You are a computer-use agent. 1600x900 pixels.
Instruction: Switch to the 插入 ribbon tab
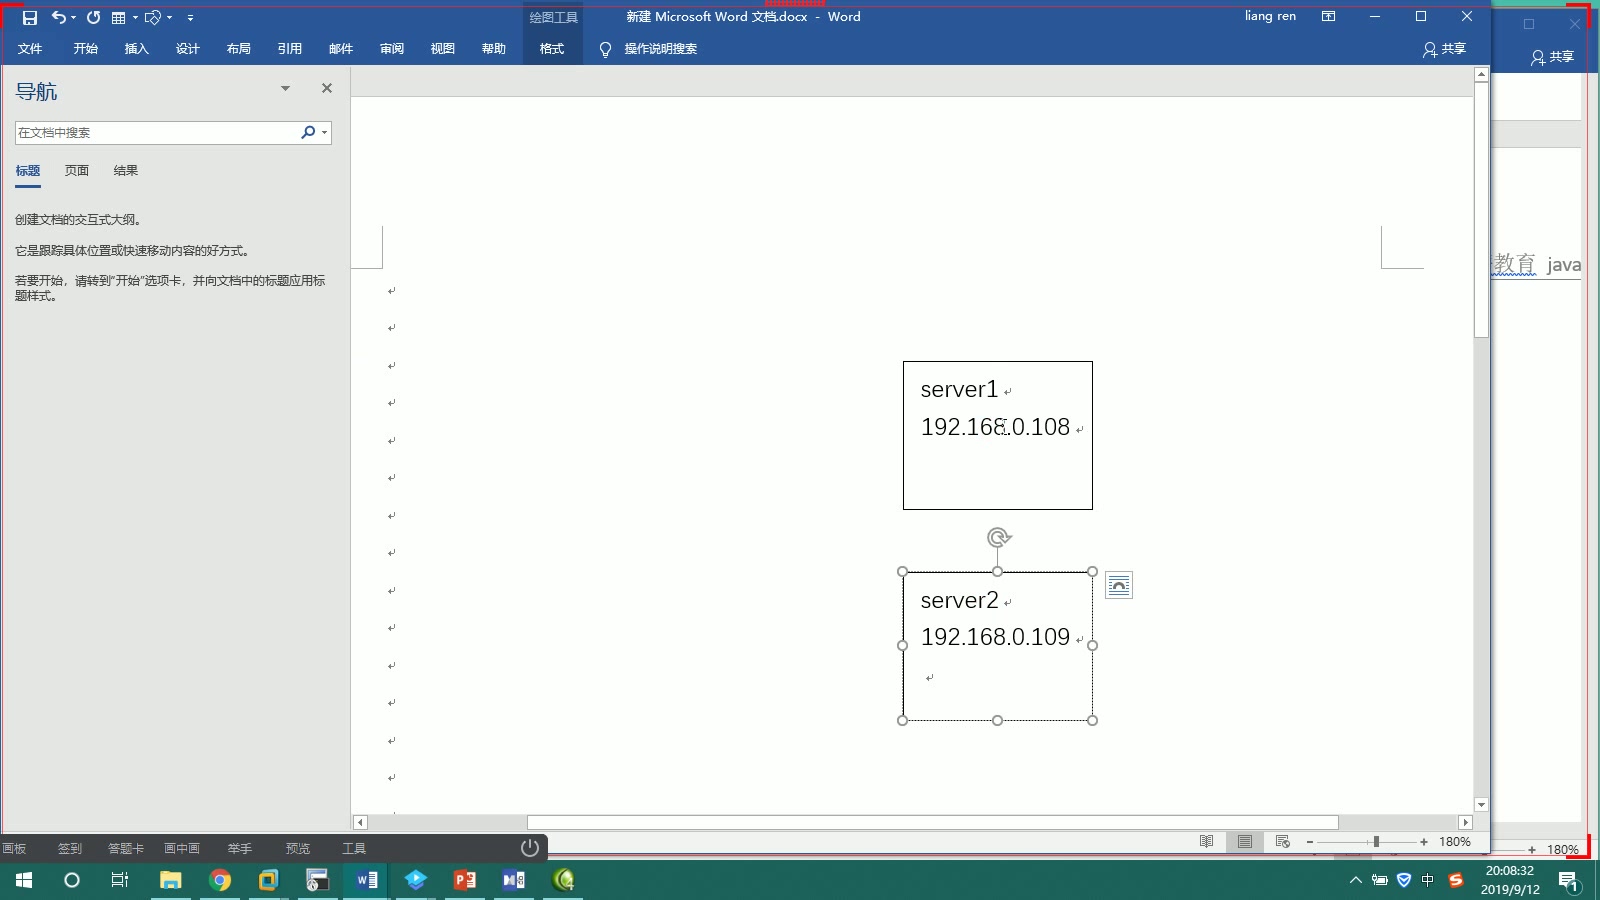click(136, 49)
